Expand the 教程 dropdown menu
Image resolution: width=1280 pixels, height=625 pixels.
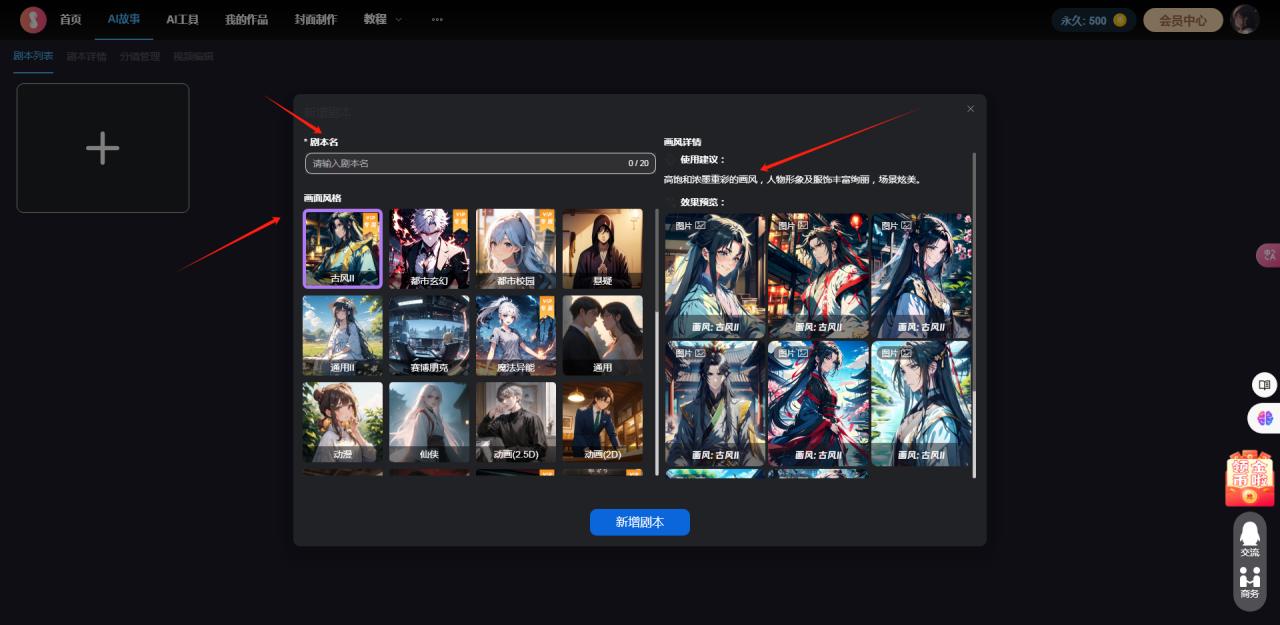[382, 19]
